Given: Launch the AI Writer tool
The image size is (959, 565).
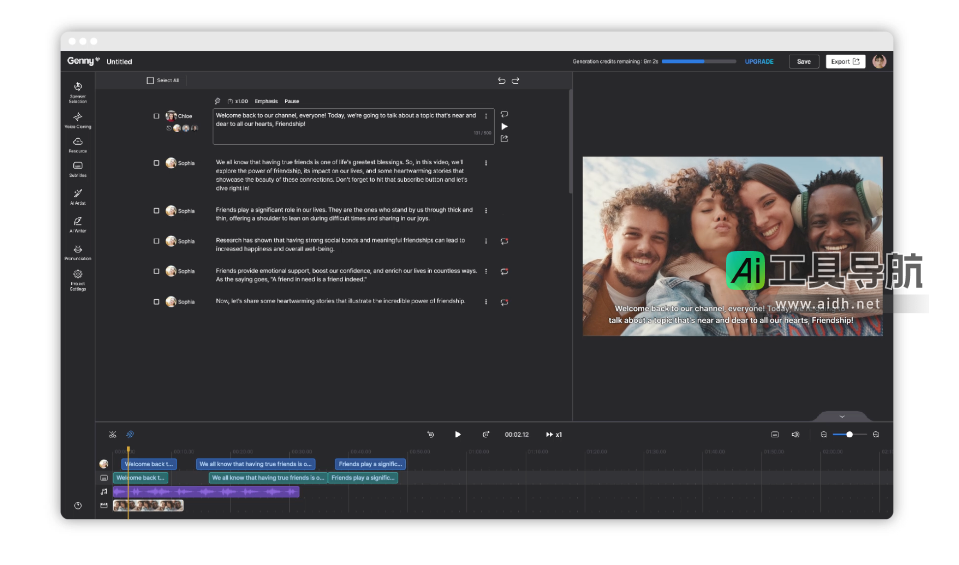Looking at the screenshot, I should [78, 222].
